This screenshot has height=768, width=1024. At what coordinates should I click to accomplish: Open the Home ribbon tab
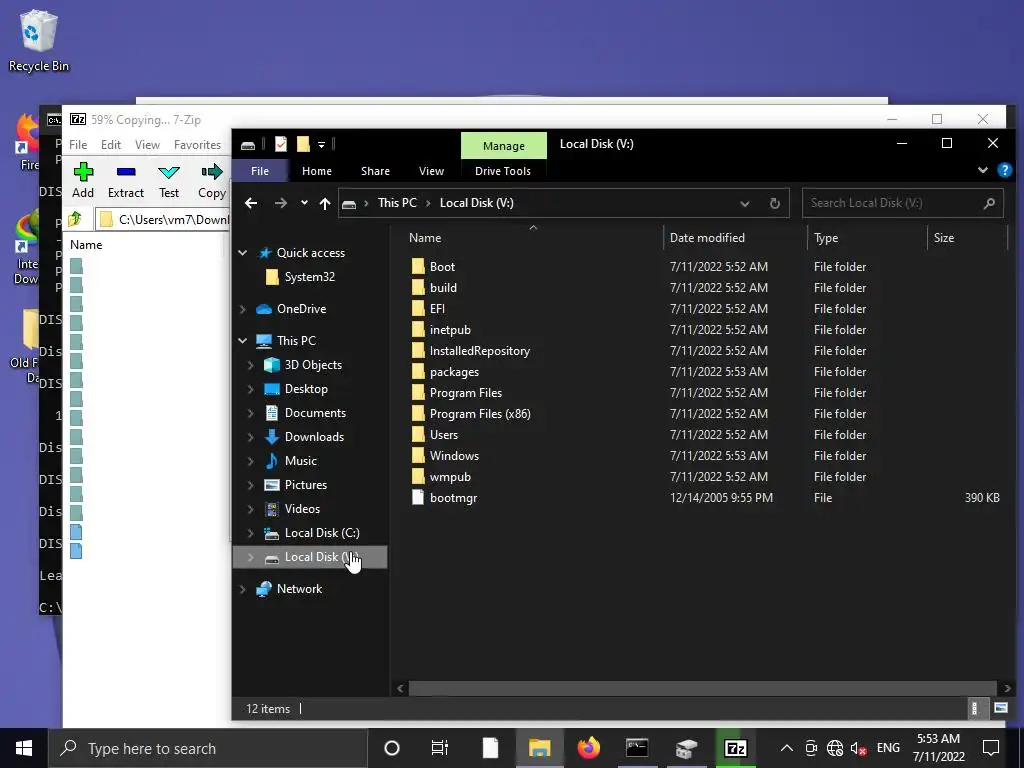317,171
